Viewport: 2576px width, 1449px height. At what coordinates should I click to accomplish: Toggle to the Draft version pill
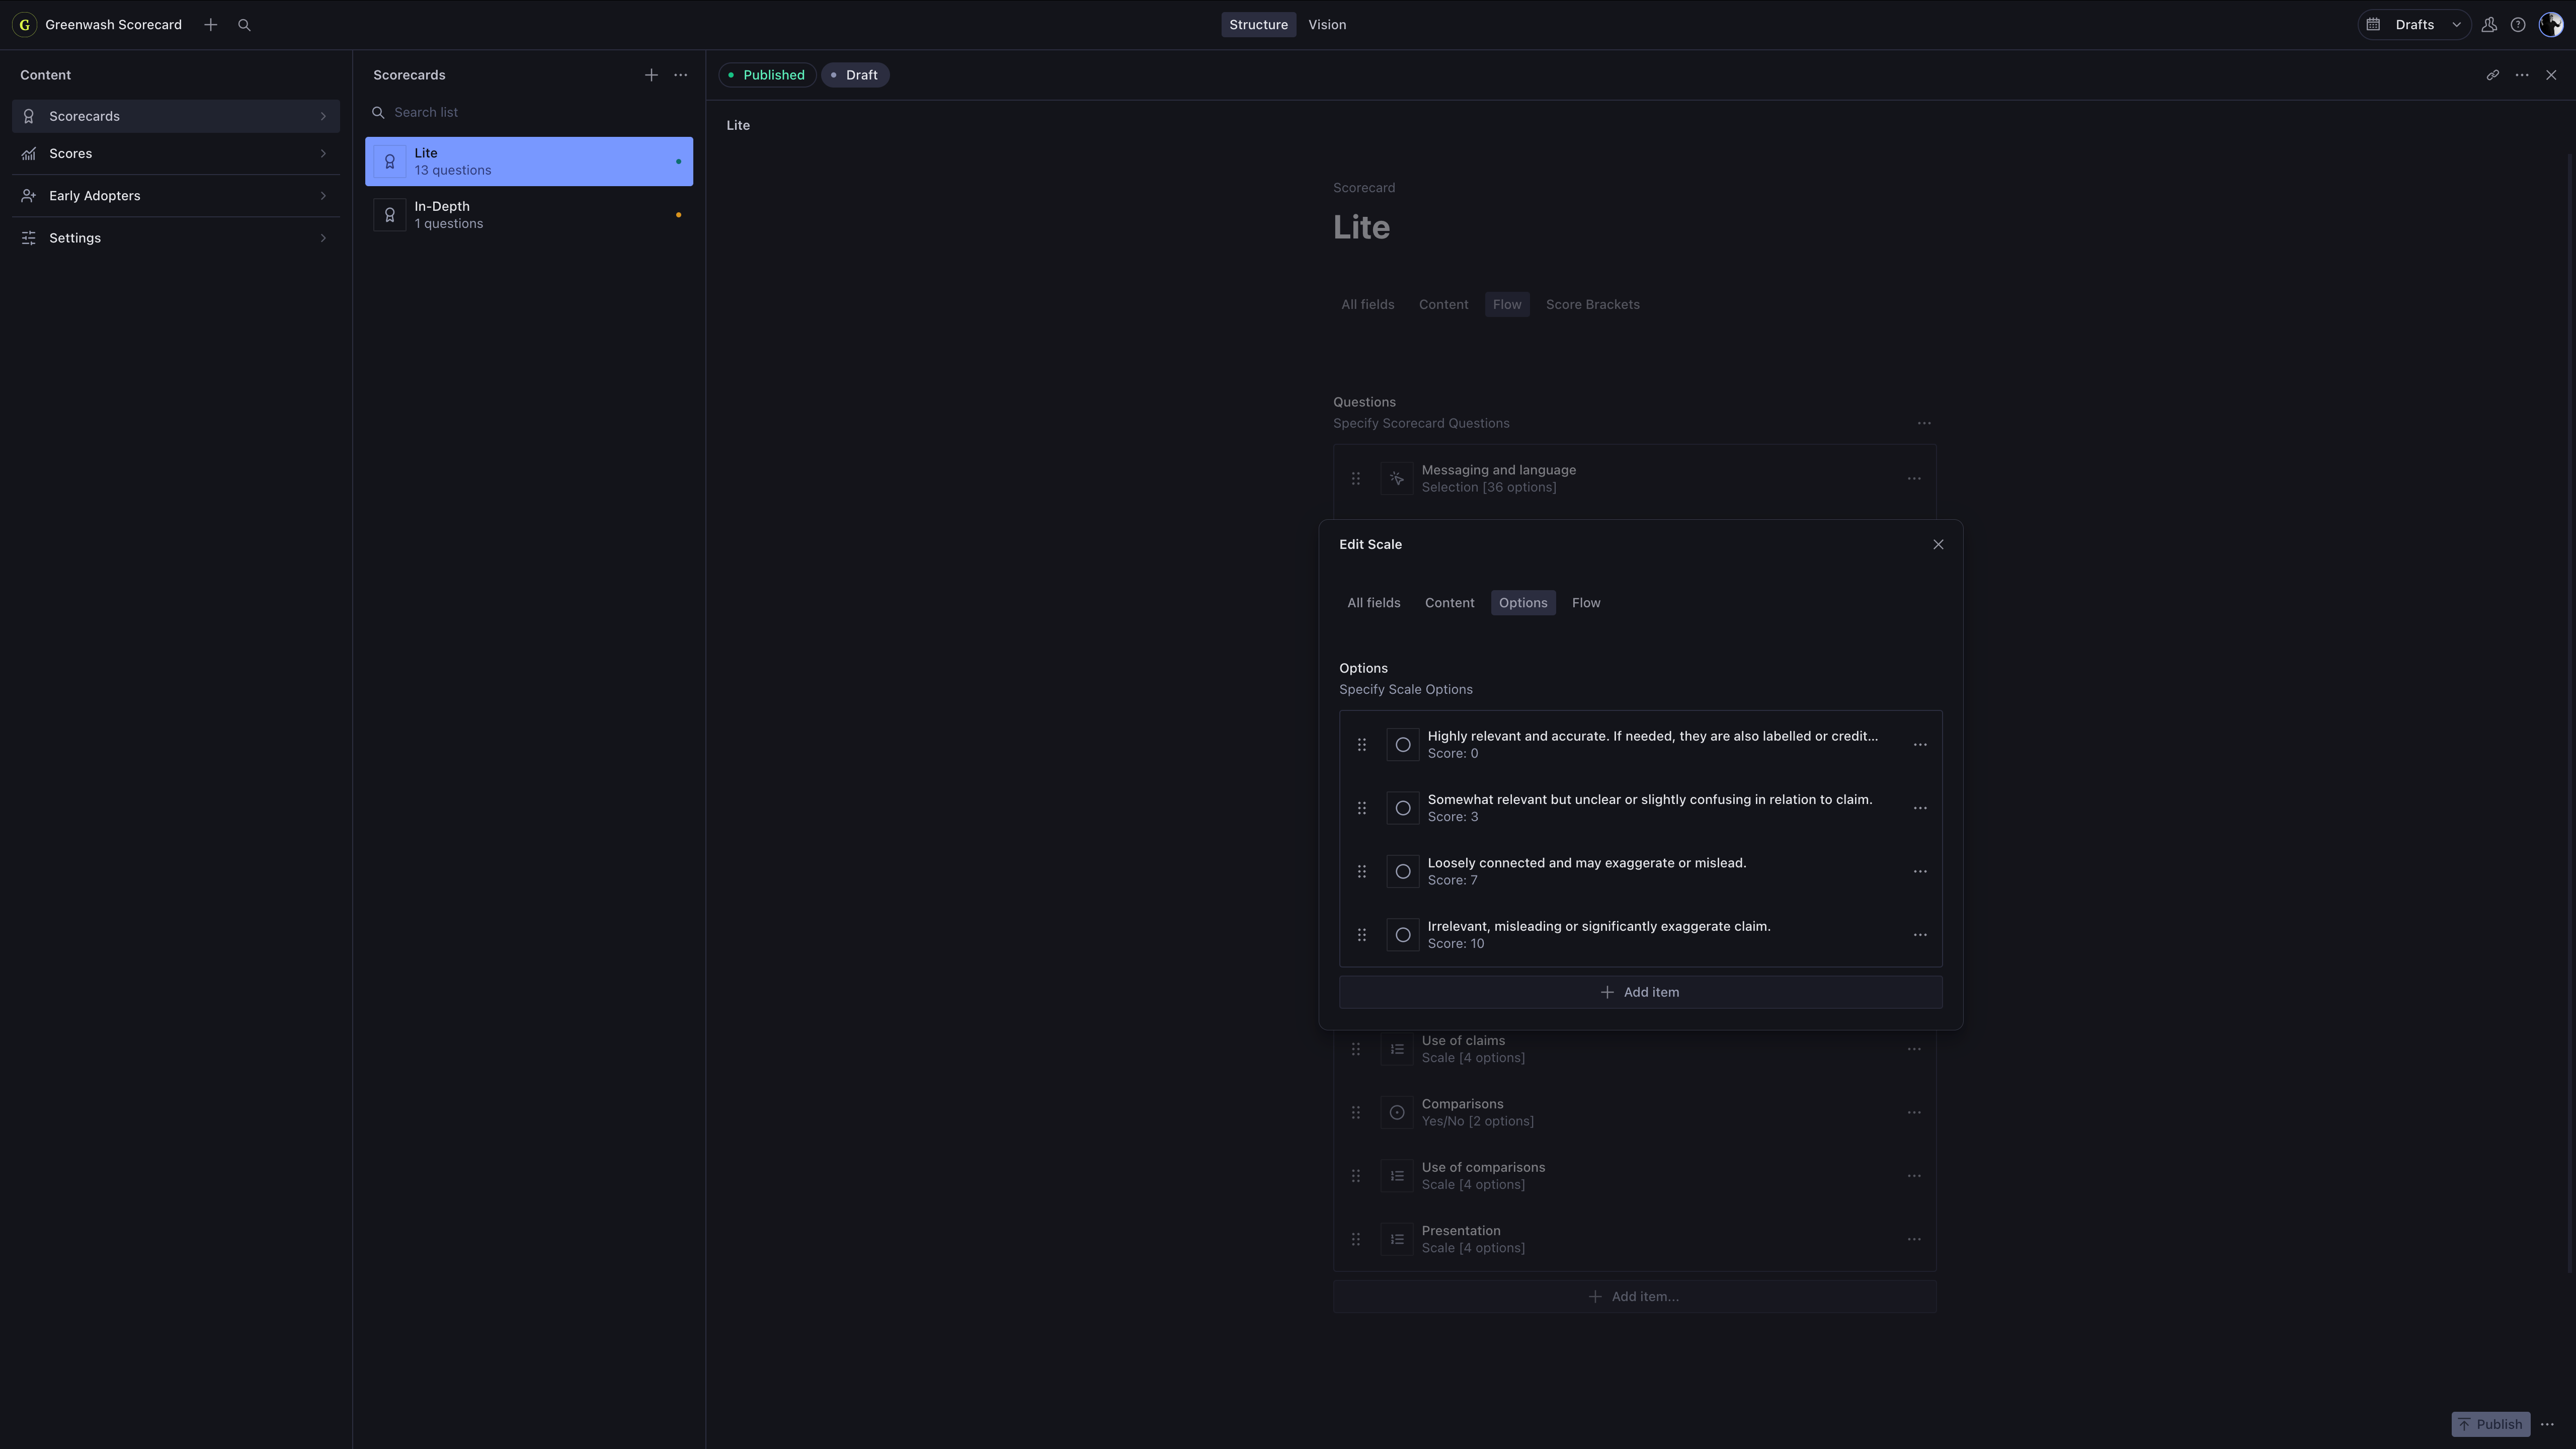pos(855,75)
